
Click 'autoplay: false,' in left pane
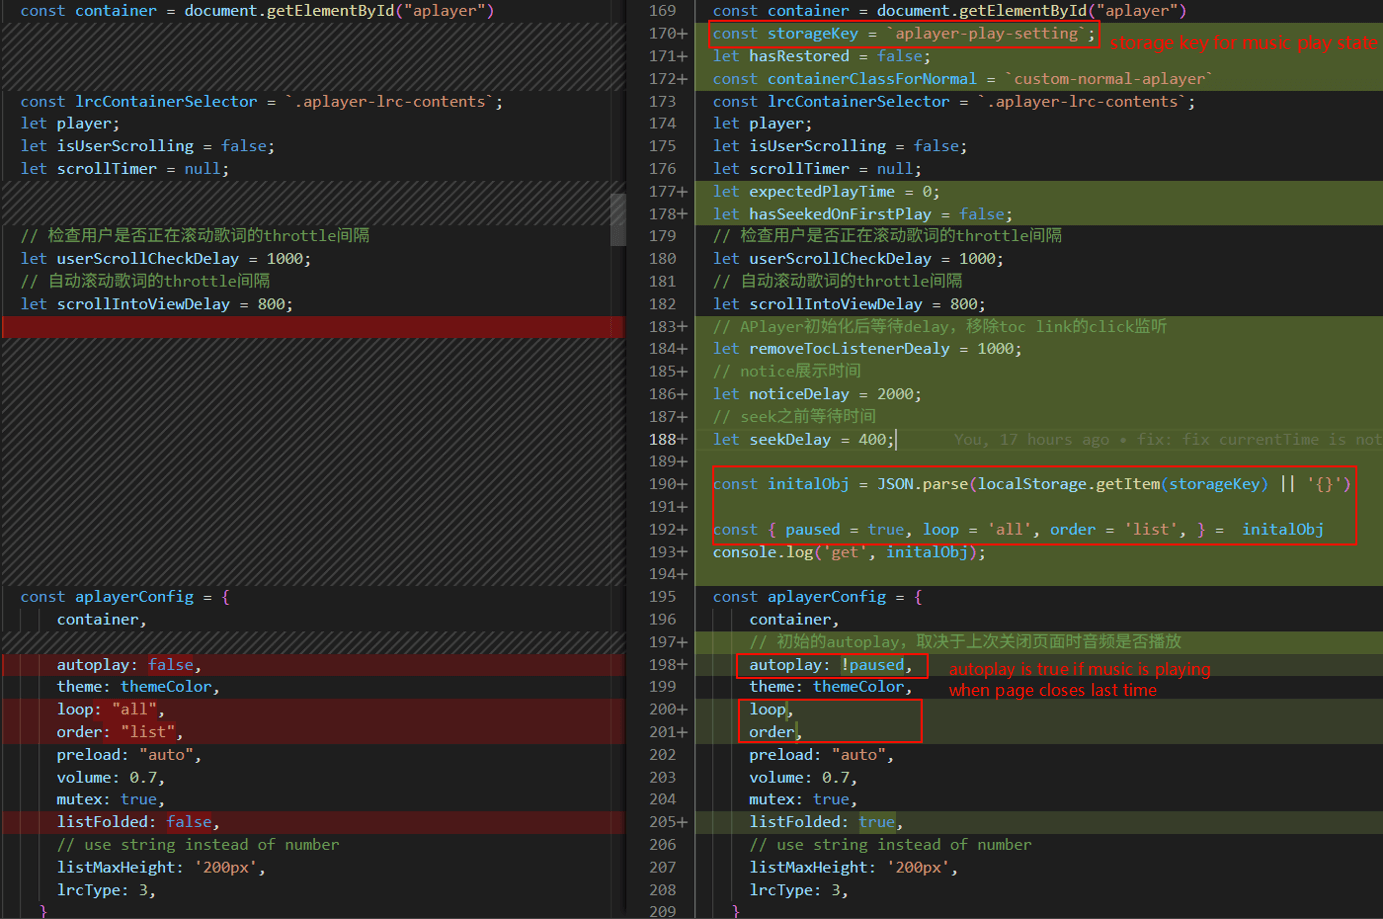pyautogui.click(x=129, y=664)
